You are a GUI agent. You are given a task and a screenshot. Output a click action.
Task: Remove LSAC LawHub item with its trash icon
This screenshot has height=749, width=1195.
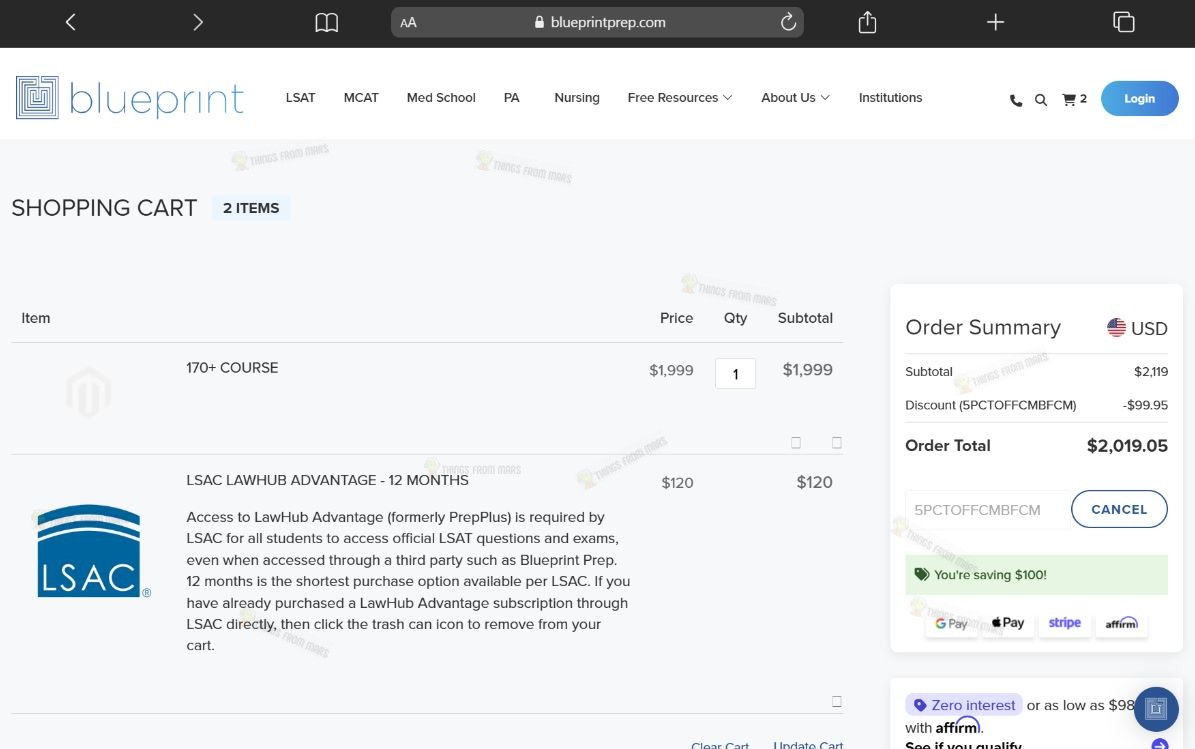(x=837, y=701)
